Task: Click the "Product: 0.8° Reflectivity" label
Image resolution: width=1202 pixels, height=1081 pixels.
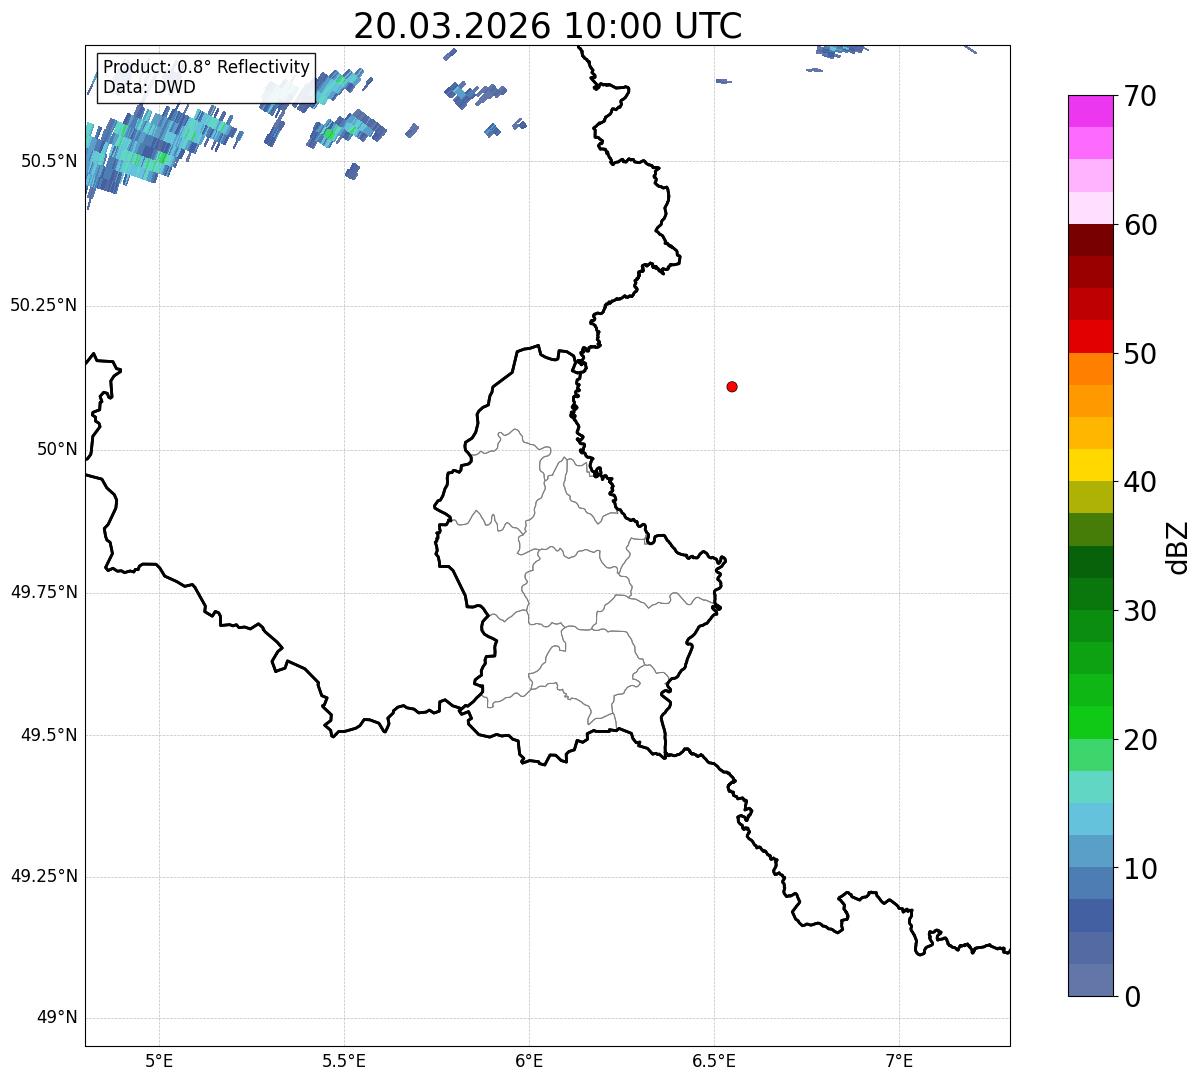Action: [207, 67]
